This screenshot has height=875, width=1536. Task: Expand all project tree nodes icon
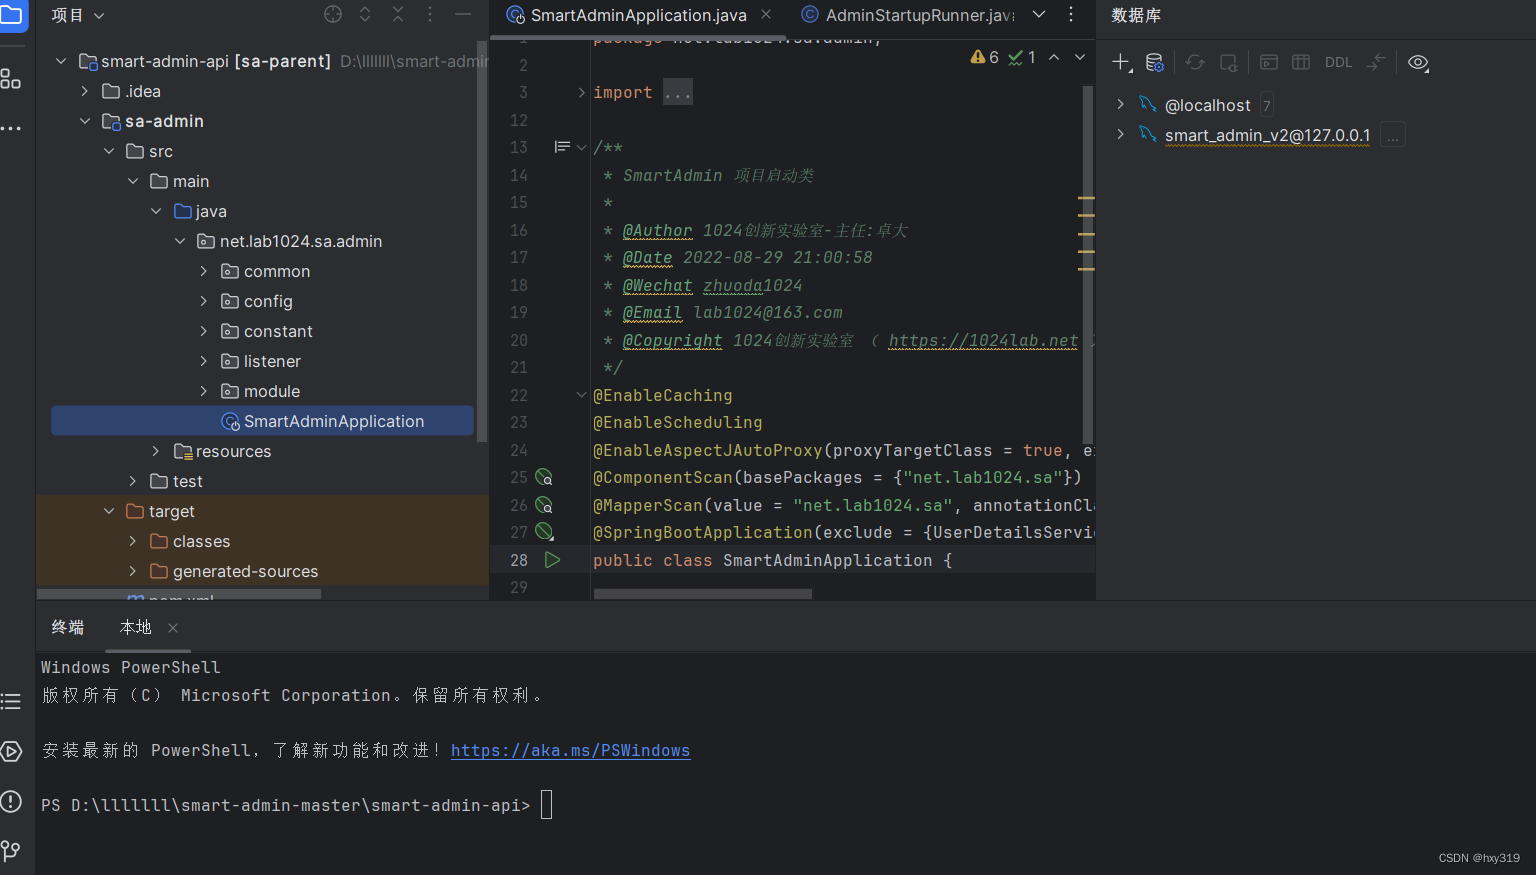[365, 14]
